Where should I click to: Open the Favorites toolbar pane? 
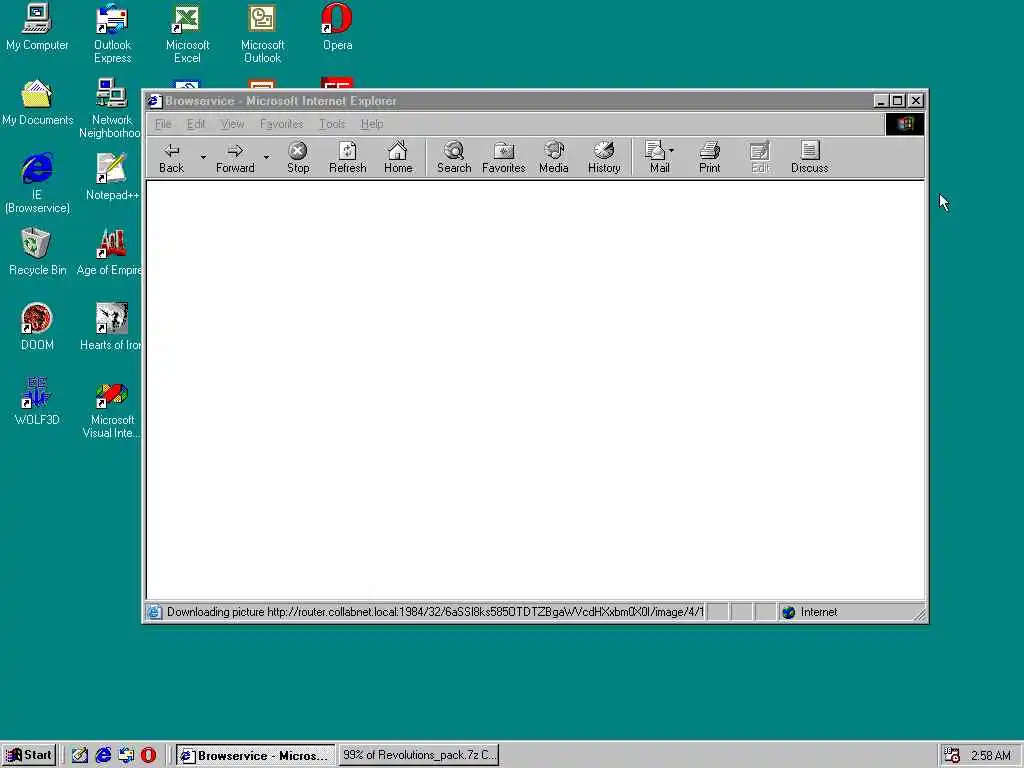tap(504, 157)
